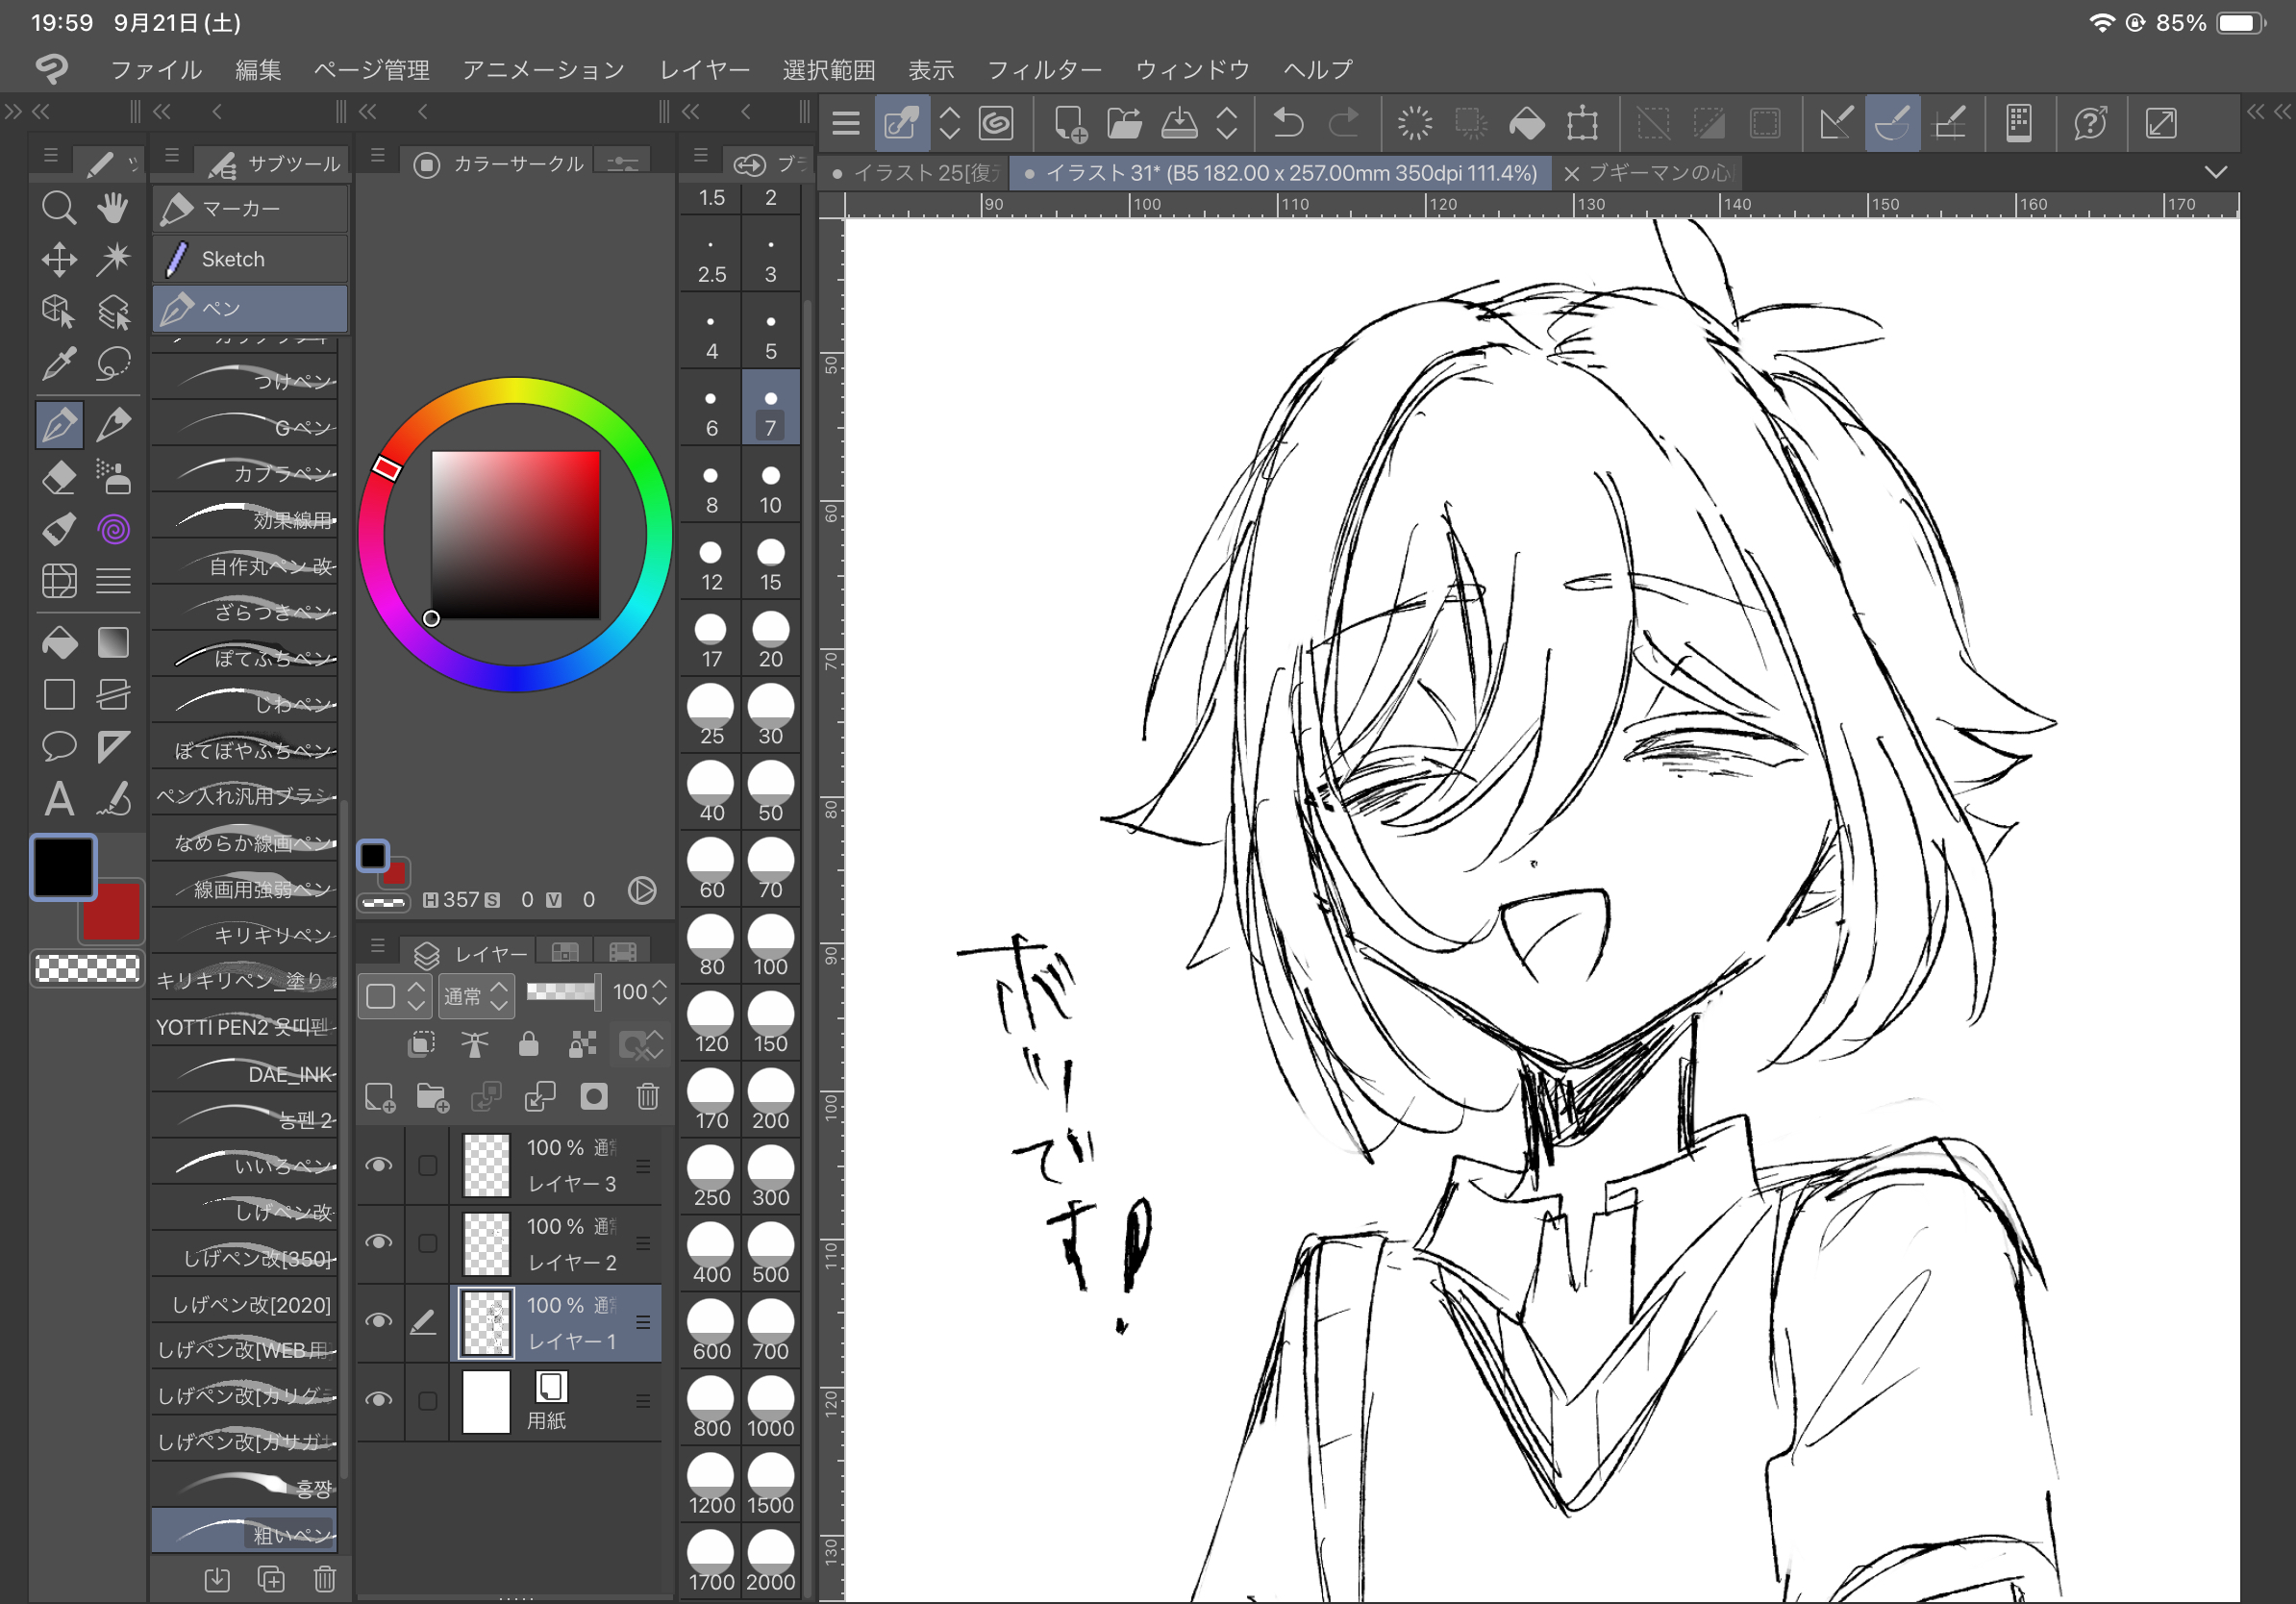Select the Hand move tool
Image resolution: width=2296 pixels, height=1604 pixels.
pos(113,208)
